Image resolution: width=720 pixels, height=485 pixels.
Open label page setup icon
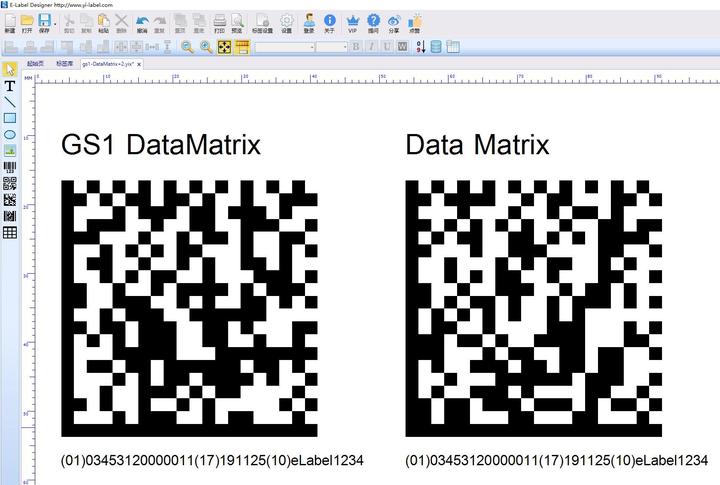point(262,23)
